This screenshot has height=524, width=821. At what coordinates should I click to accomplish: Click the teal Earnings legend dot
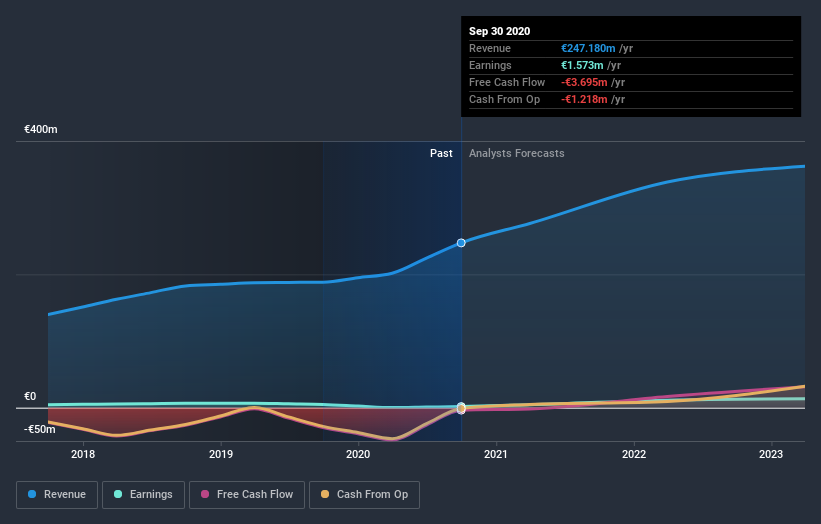click(118, 494)
